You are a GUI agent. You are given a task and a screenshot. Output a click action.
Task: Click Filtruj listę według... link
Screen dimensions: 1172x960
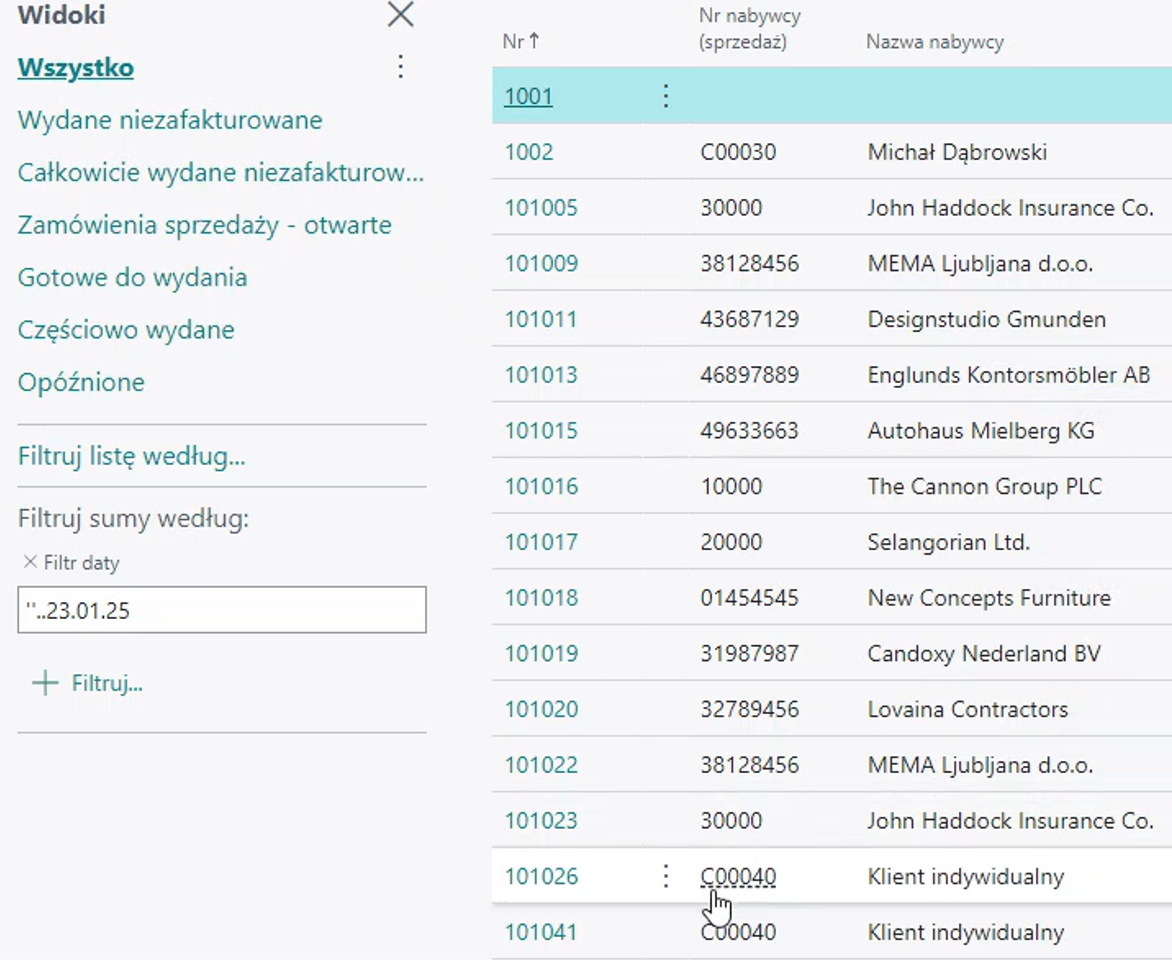coord(132,455)
